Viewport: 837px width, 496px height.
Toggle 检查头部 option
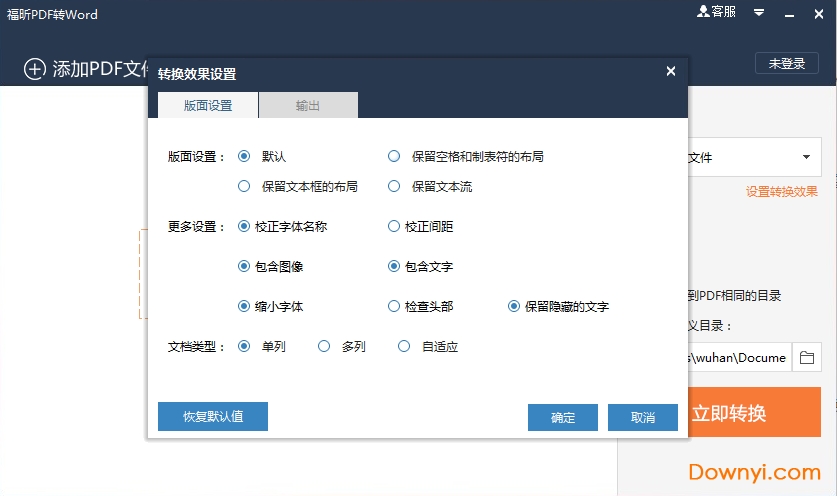pyautogui.click(x=394, y=306)
